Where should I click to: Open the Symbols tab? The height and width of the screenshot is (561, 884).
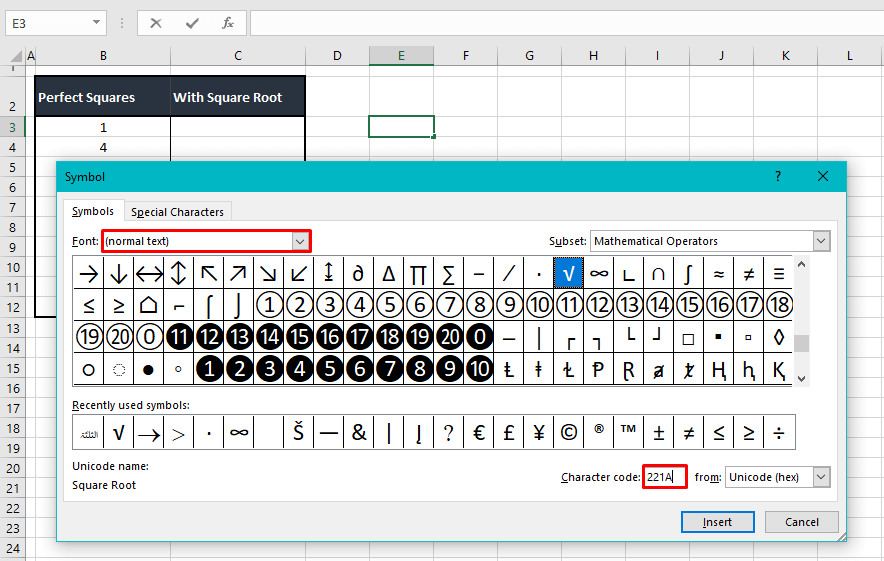(93, 212)
